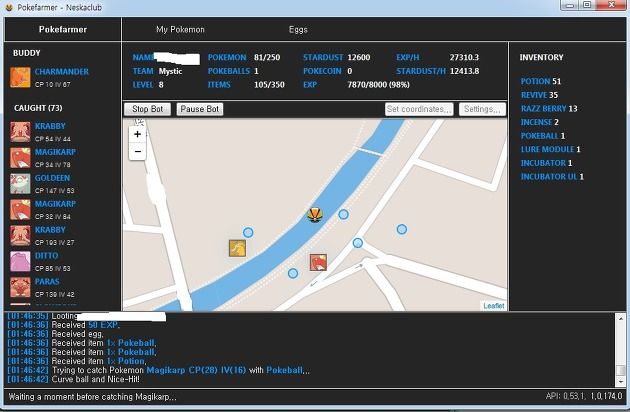Click the Magikarp CP 34 icon

[x=20, y=158]
